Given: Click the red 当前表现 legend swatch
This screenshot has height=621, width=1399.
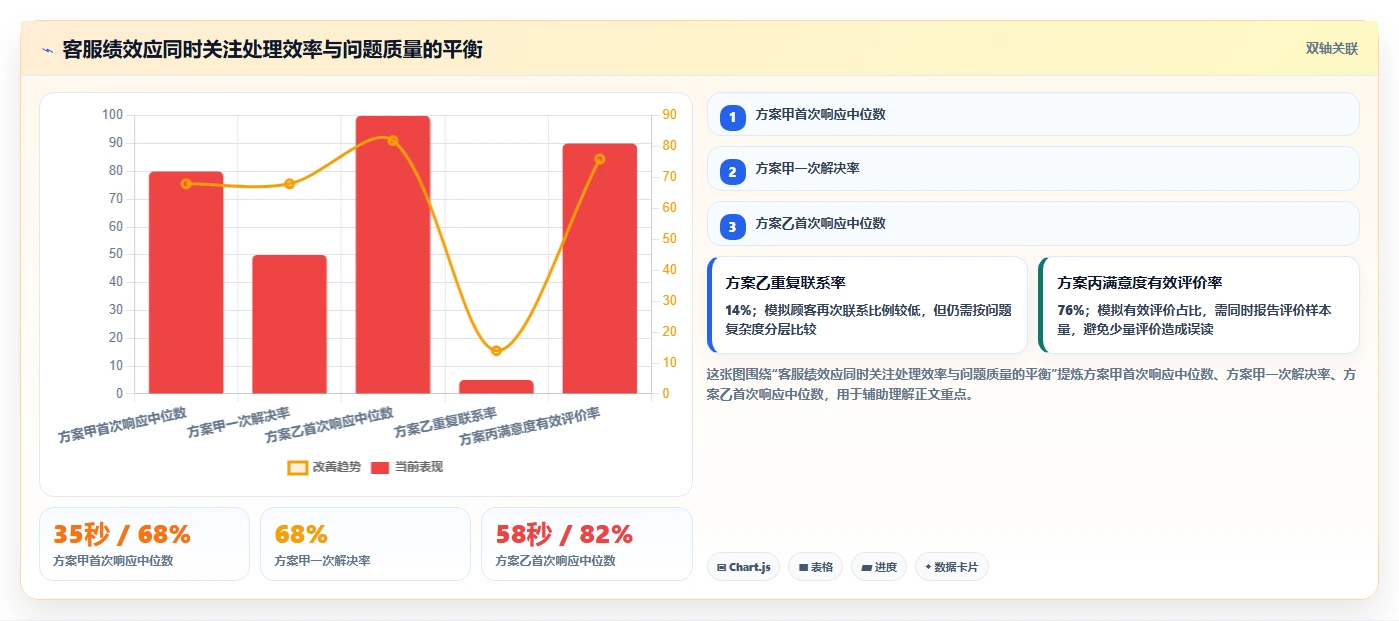Looking at the screenshot, I should coord(380,467).
